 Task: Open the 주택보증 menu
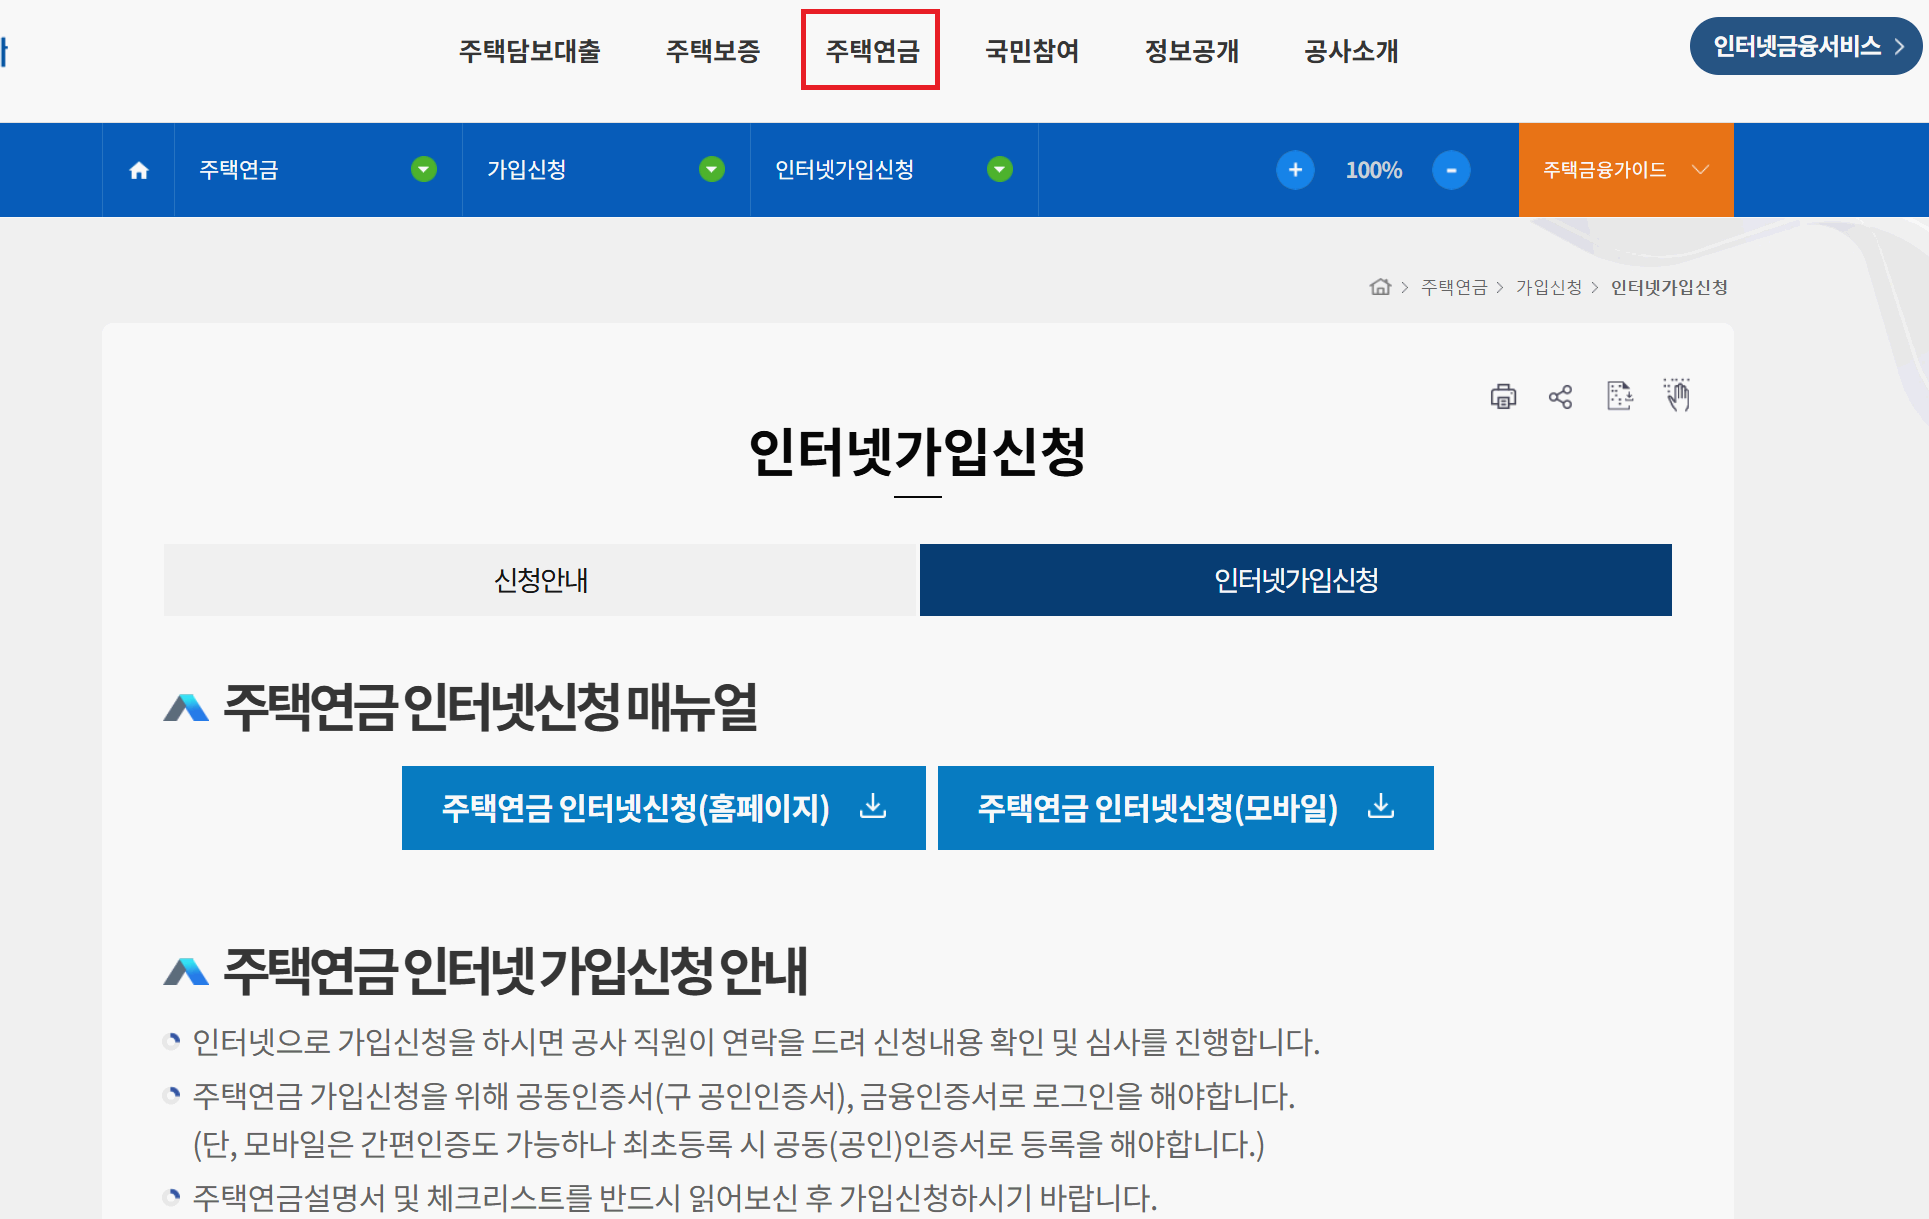pos(712,51)
